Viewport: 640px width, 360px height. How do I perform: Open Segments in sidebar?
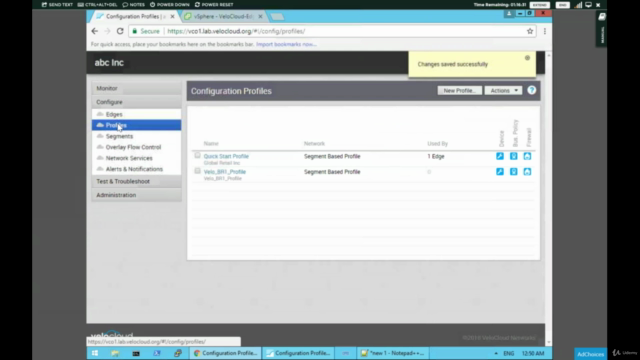pos(136,136)
